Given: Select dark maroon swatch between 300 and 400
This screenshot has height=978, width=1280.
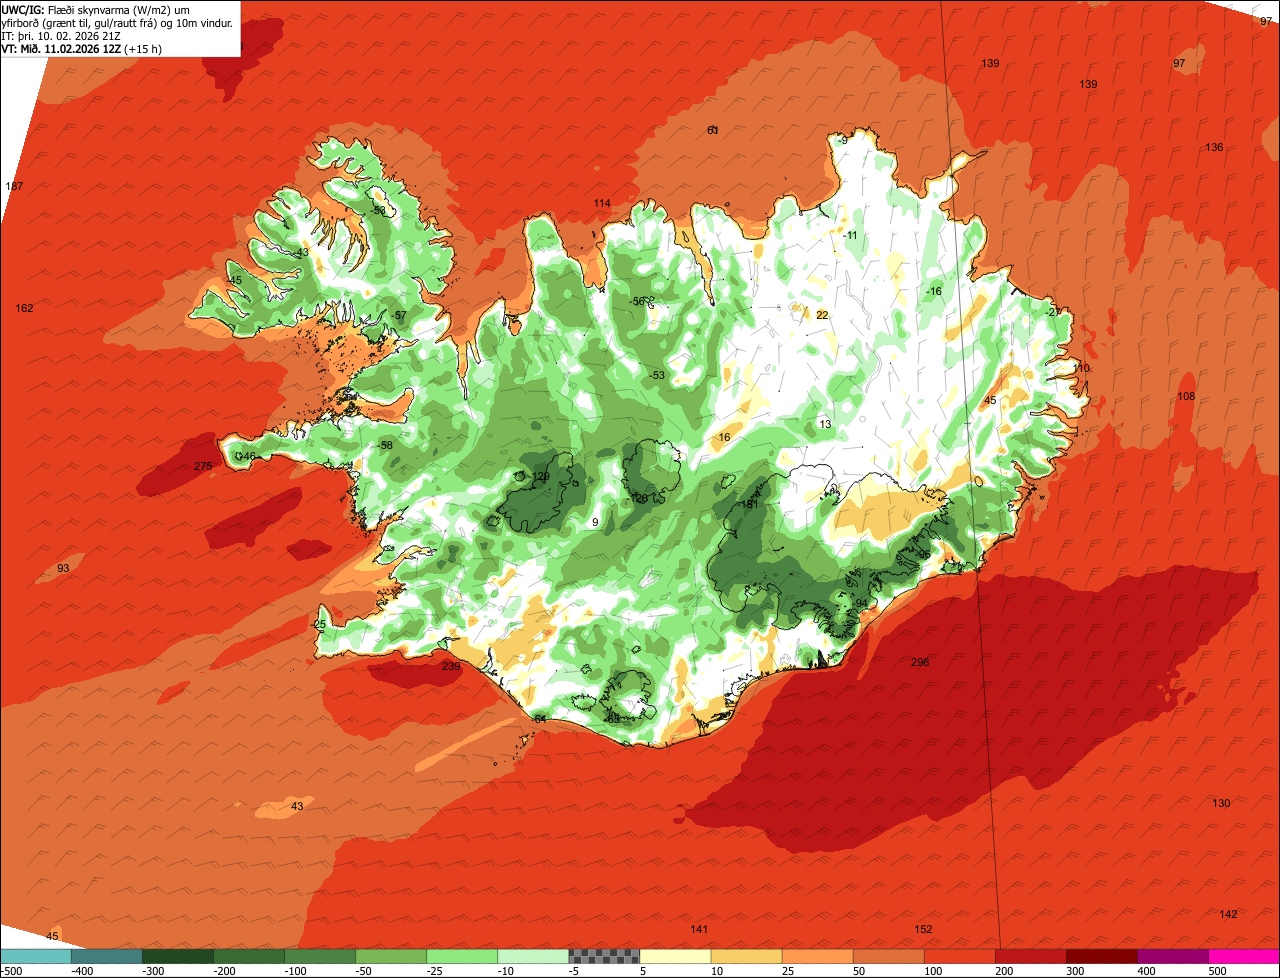Looking at the screenshot, I should [x=1101, y=956].
